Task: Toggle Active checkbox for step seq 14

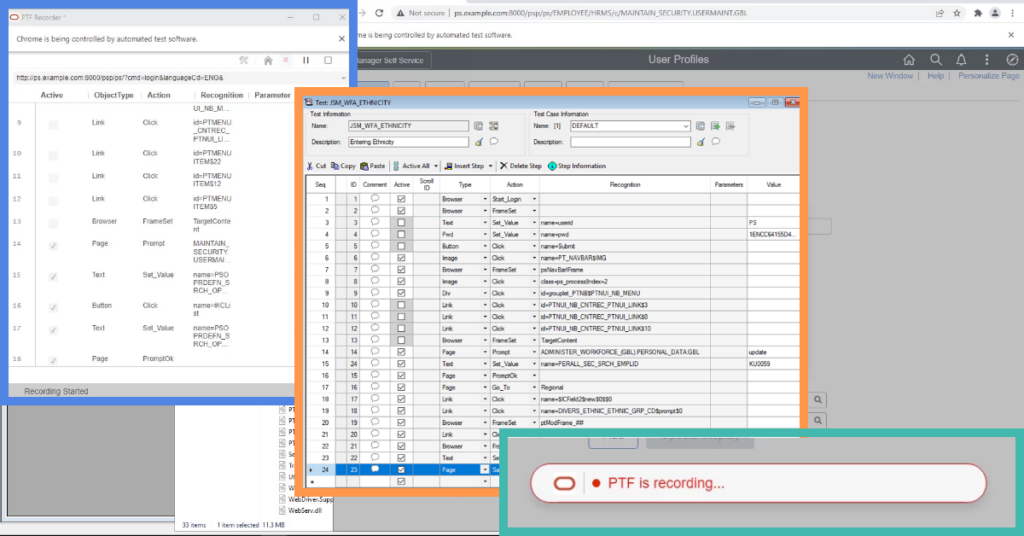Action: coord(401,352)
